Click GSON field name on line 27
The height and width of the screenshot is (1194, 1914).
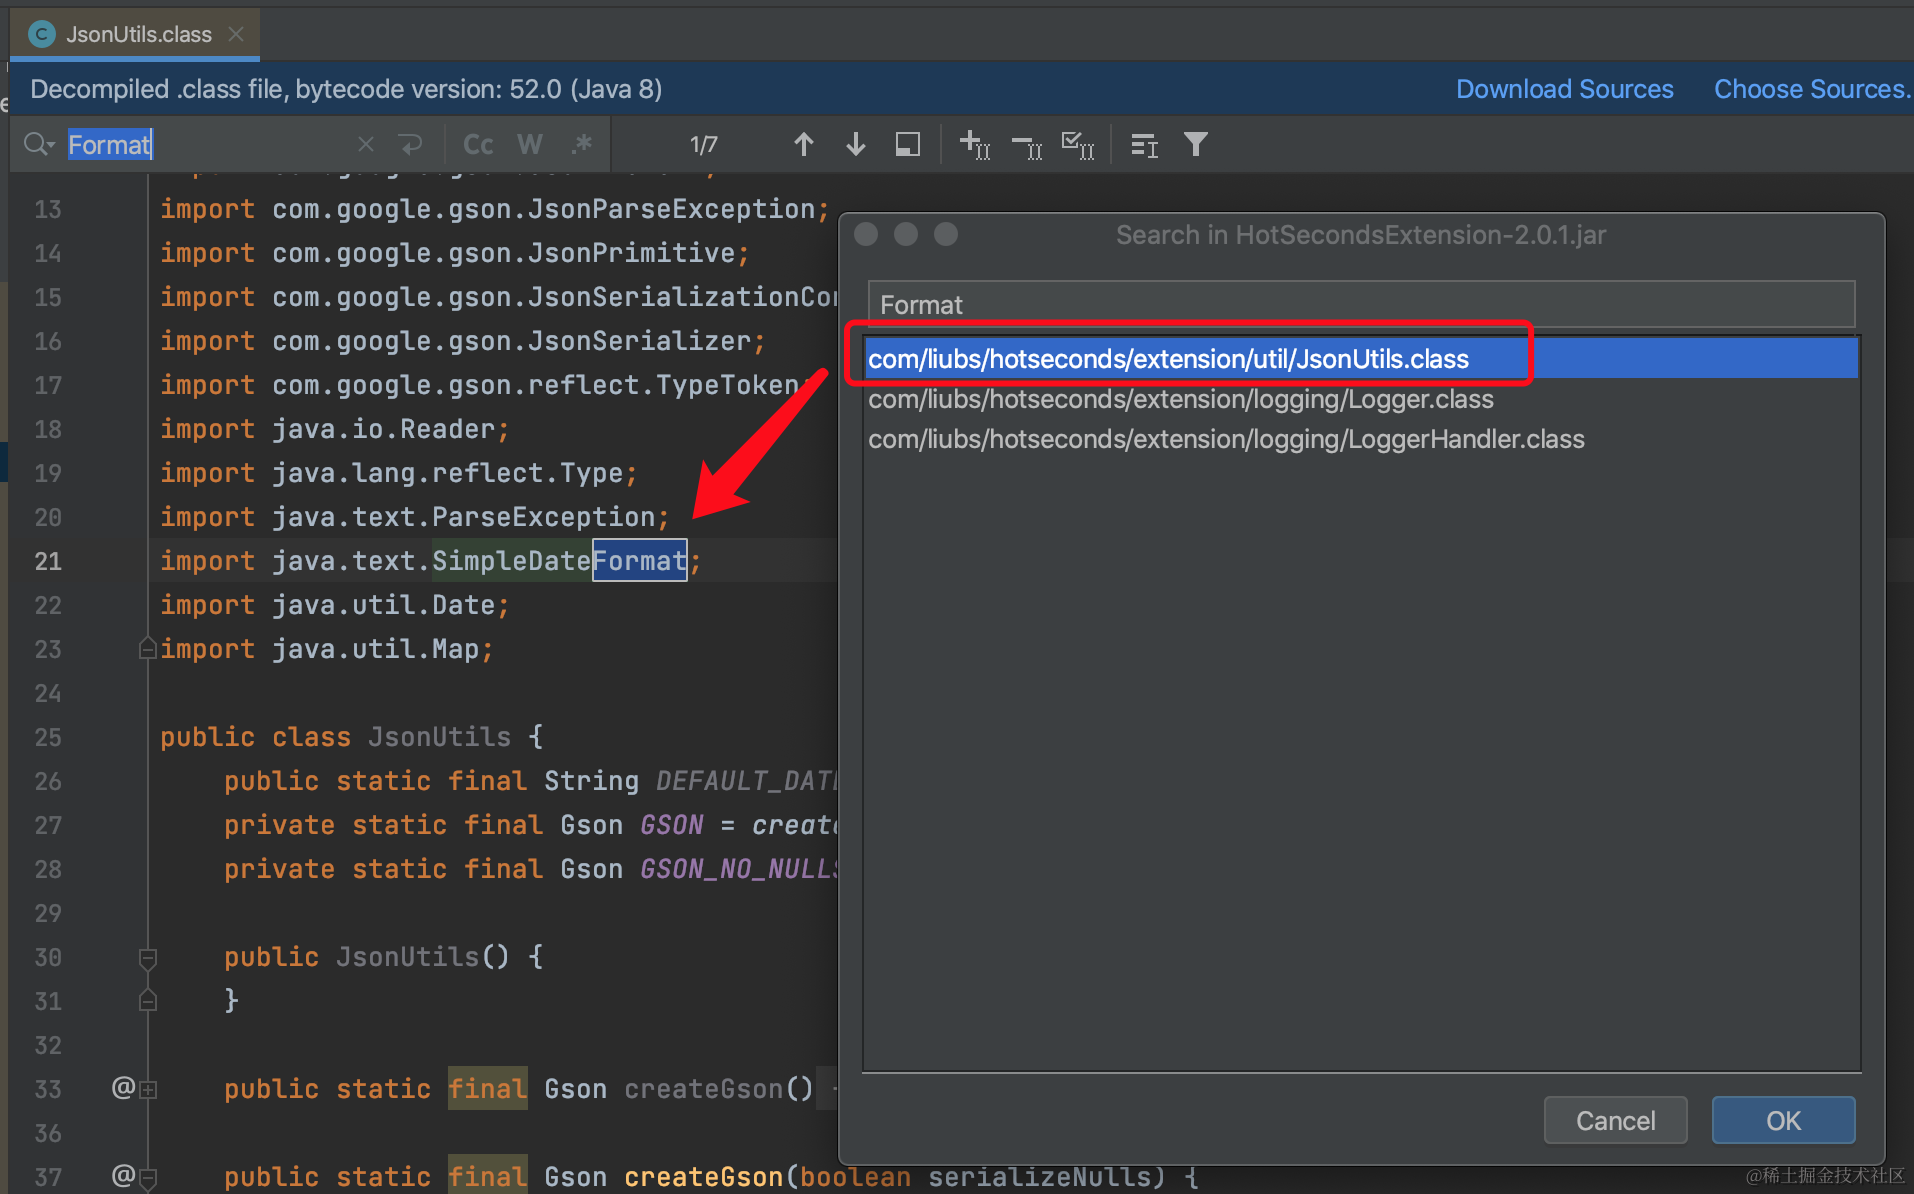pyautogui.click(x=672, y=825)
